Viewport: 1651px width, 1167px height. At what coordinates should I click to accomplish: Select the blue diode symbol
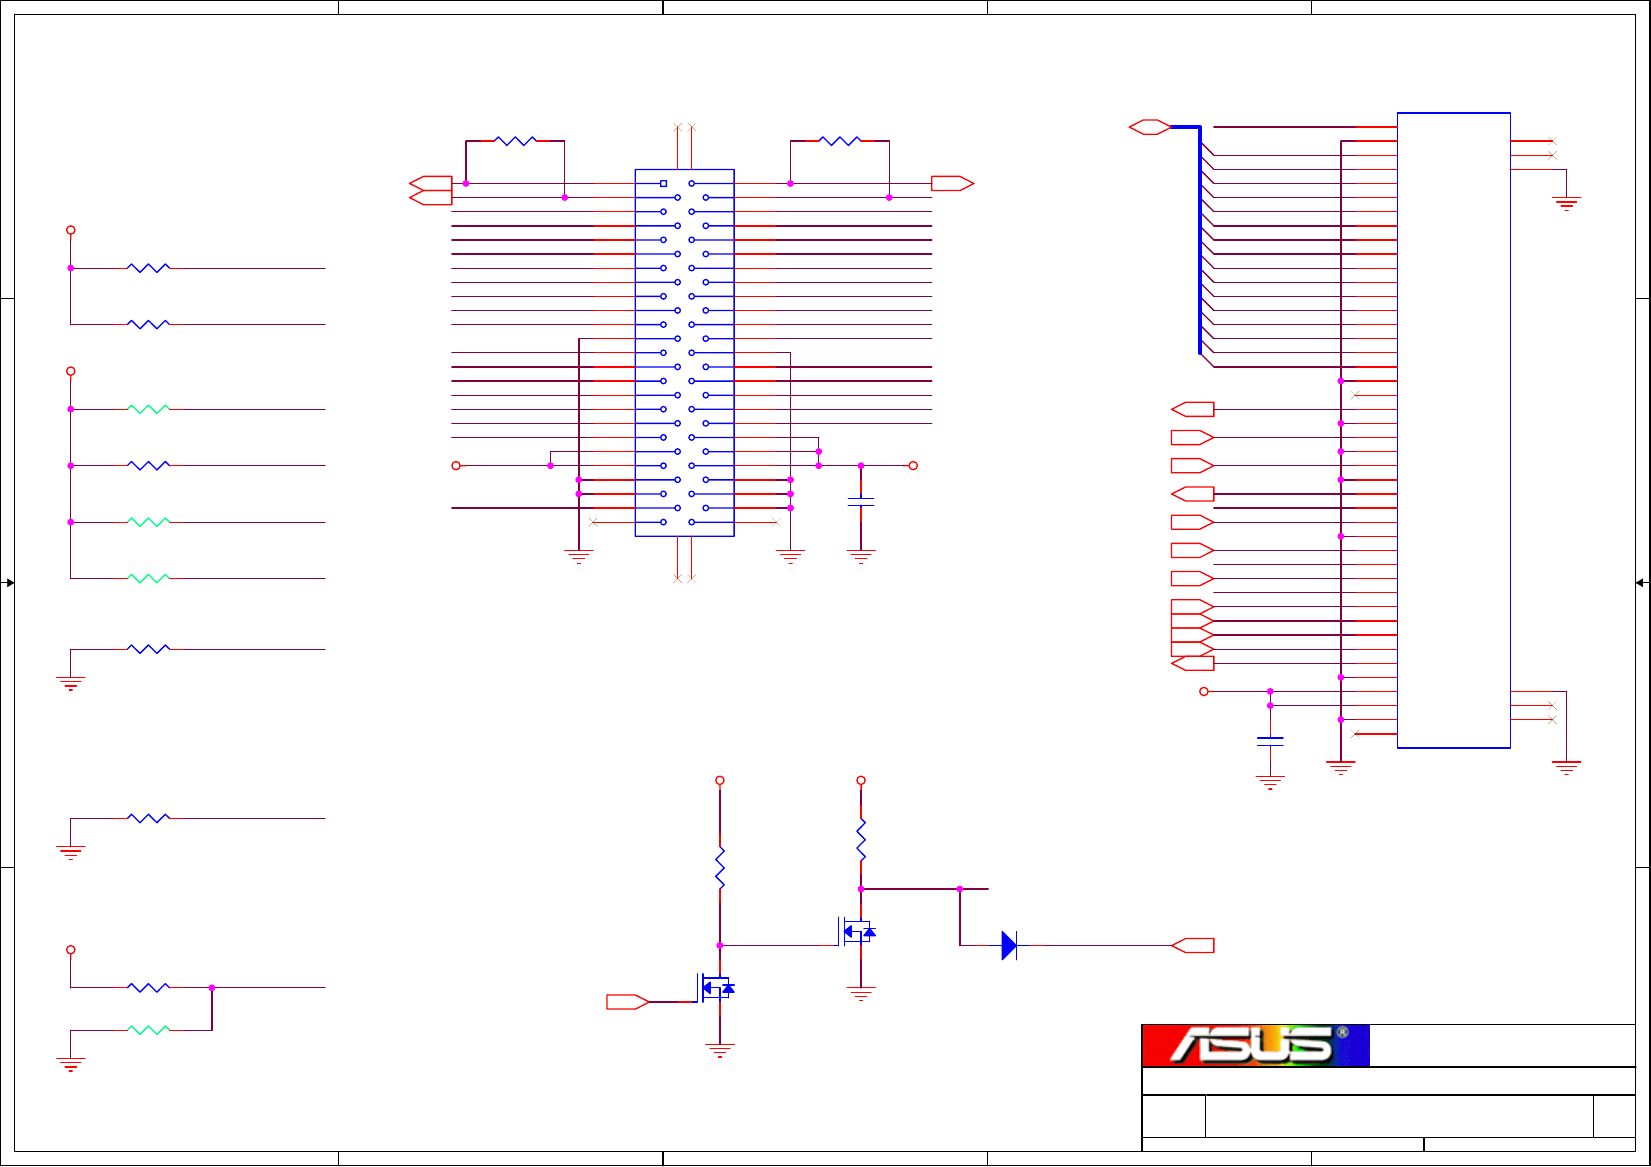(1009, 945)
